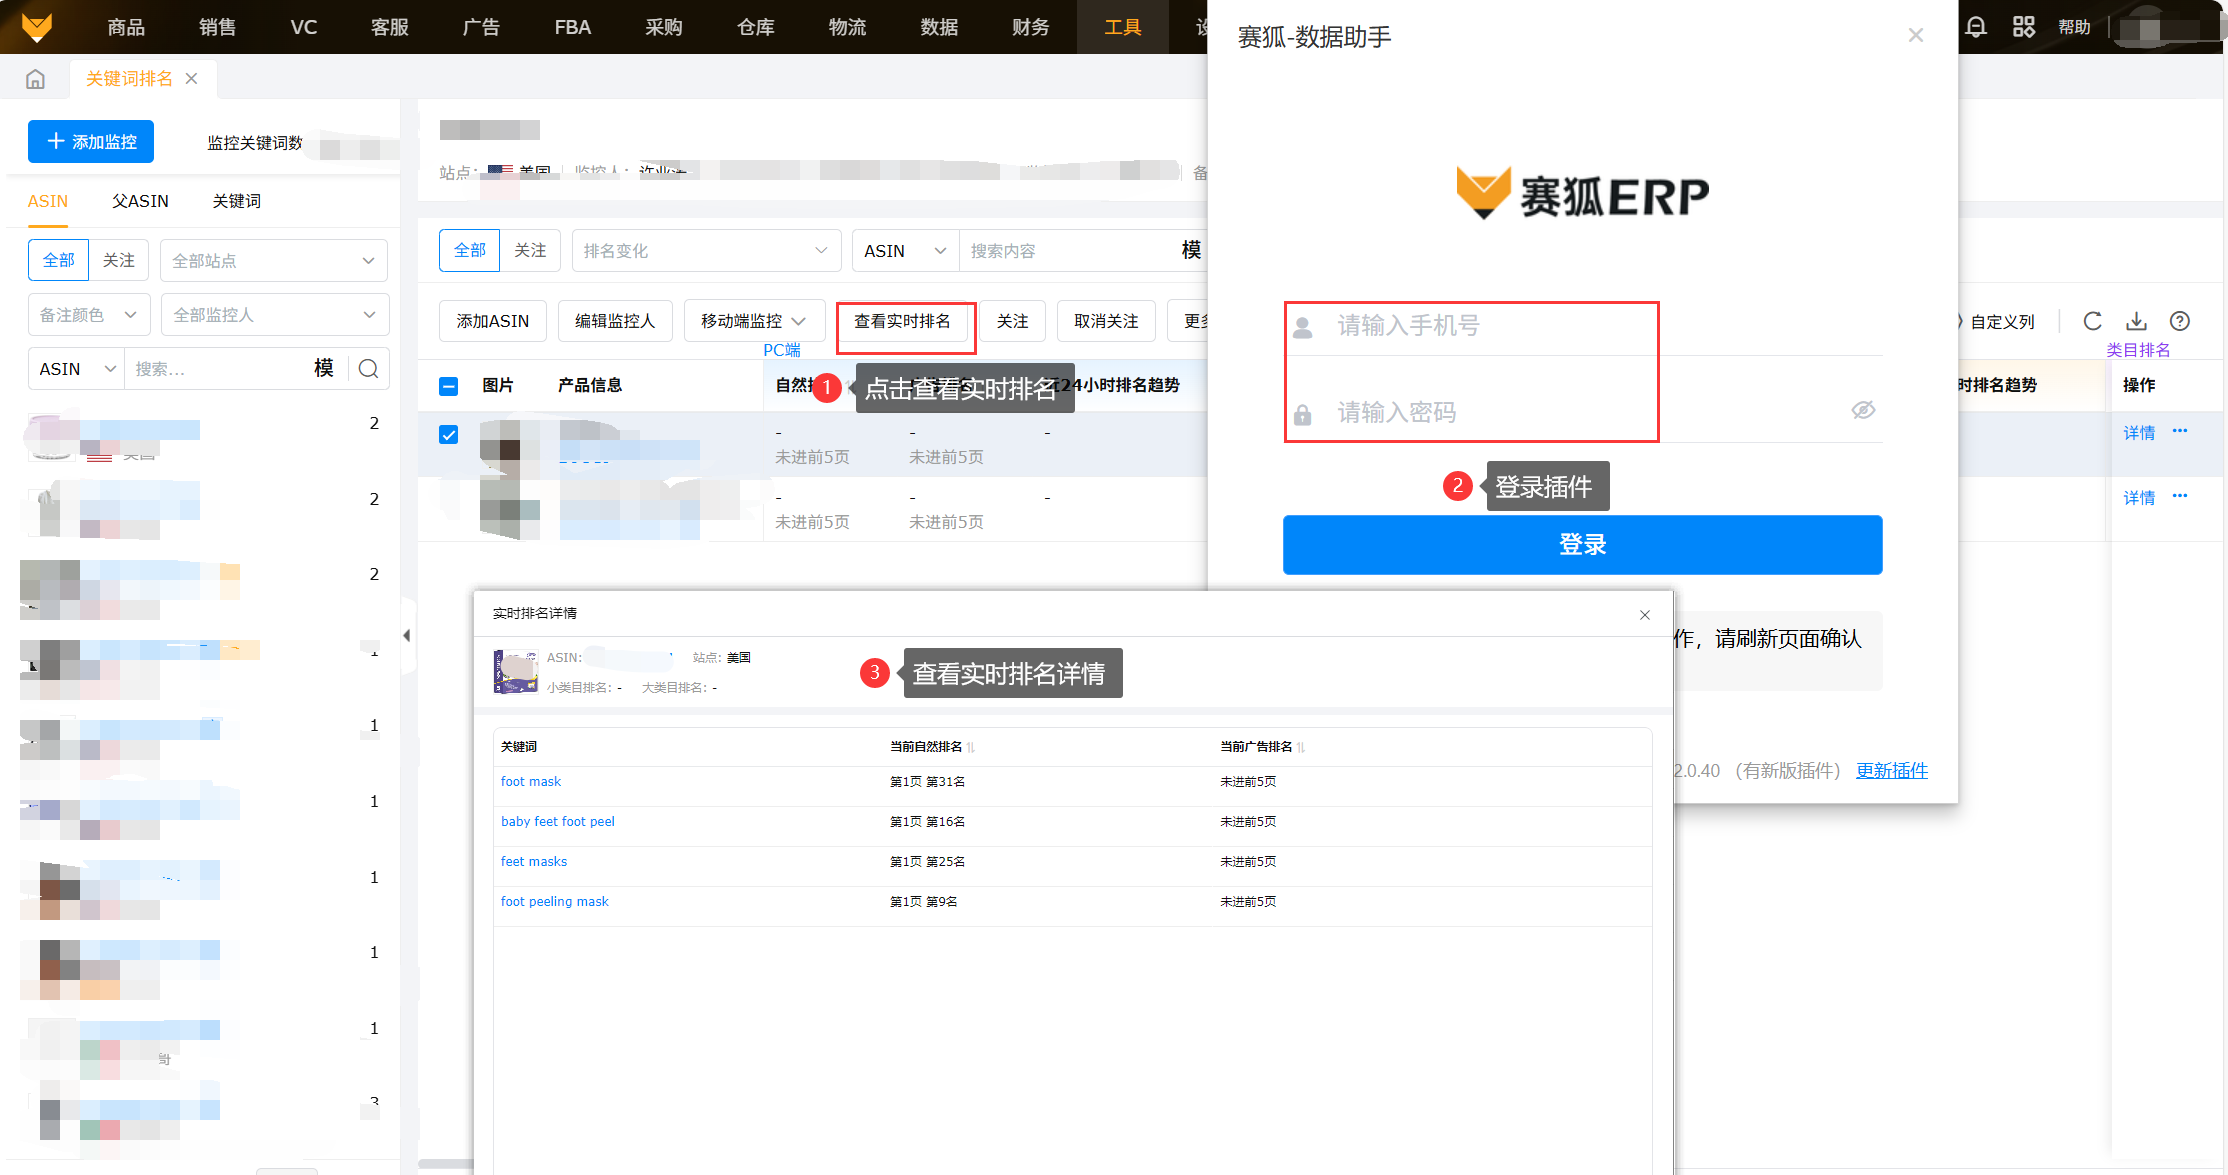2228x1175 pixels.
Task: Switch to the 父ASIN tab
Action: click(140, 201)
